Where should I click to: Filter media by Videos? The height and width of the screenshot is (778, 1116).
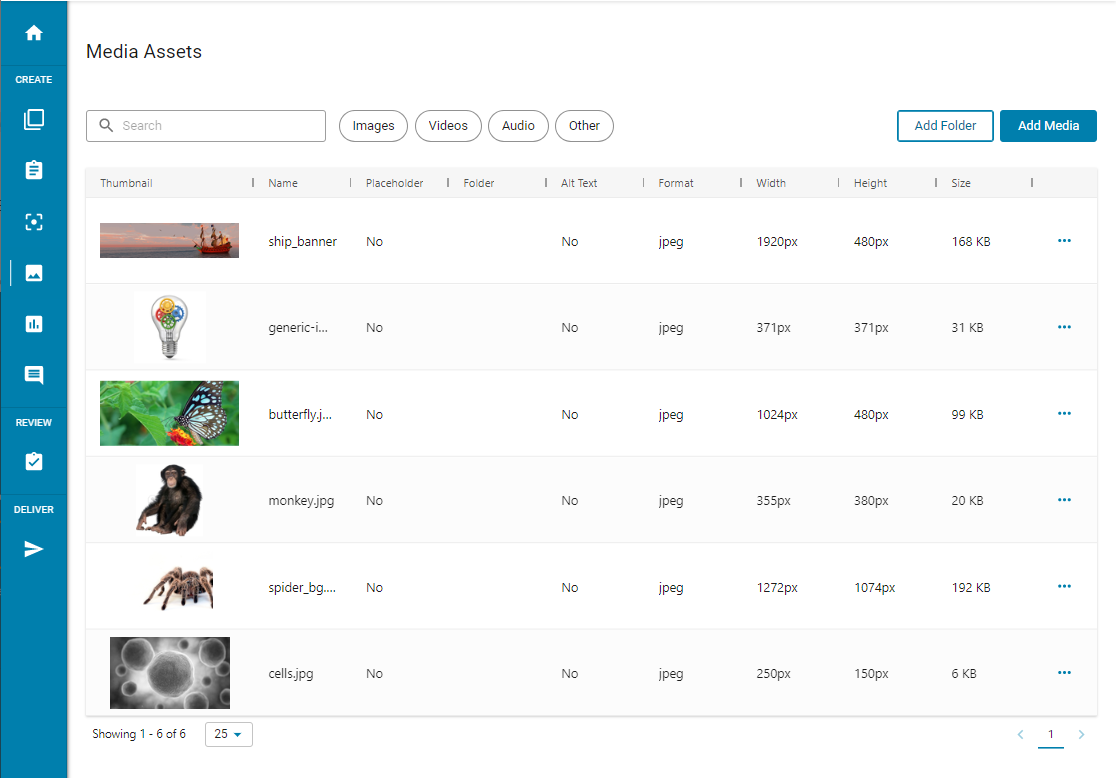click(x=448, y=126)
